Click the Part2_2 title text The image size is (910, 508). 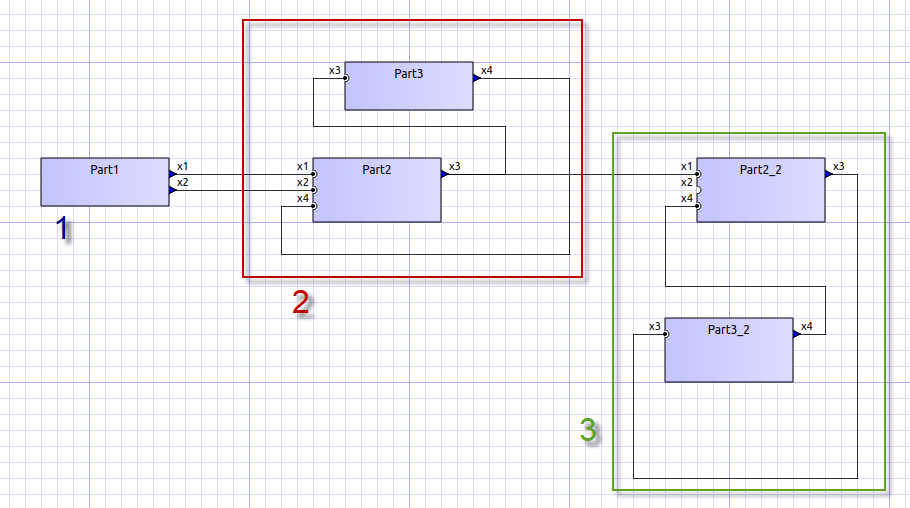pyautogui.click(x=760, y=170)
